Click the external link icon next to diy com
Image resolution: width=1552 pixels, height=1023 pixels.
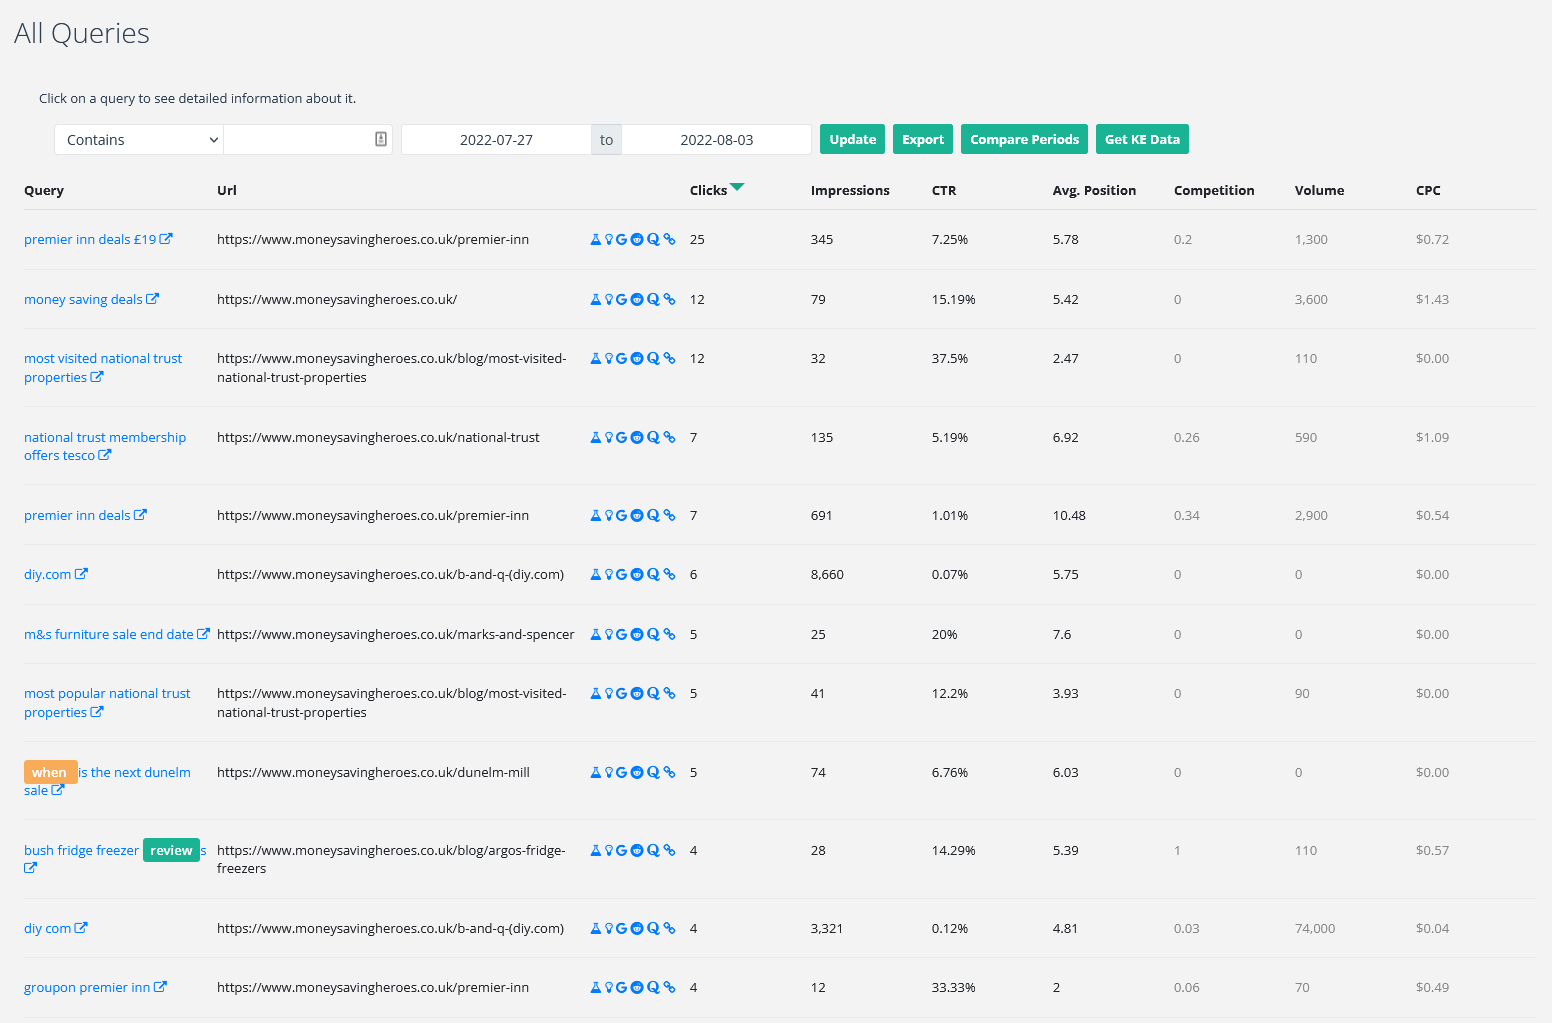point(81,928)
